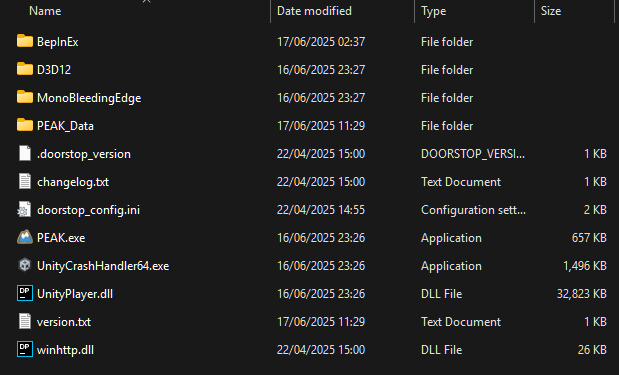Select the MonoBleedingEdge folder icon
Image resolution: width=619 pixels, height=375 pixels.
pyautogui.click(x=24, y=97)
